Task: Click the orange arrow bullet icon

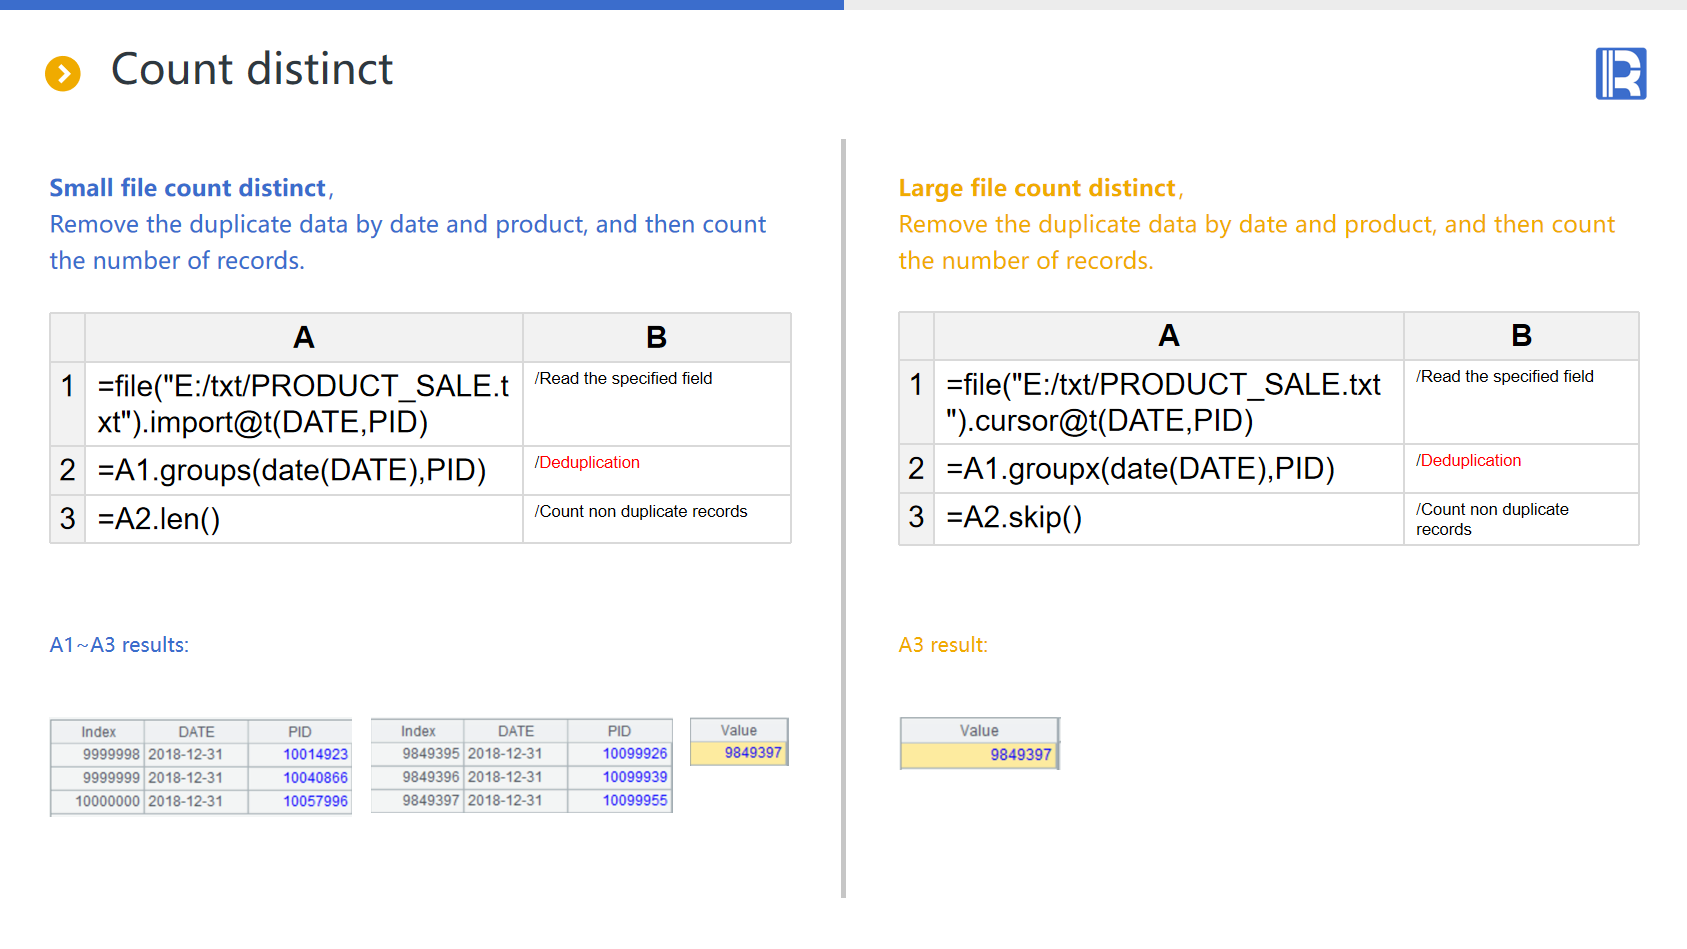Action: point(63,73)
